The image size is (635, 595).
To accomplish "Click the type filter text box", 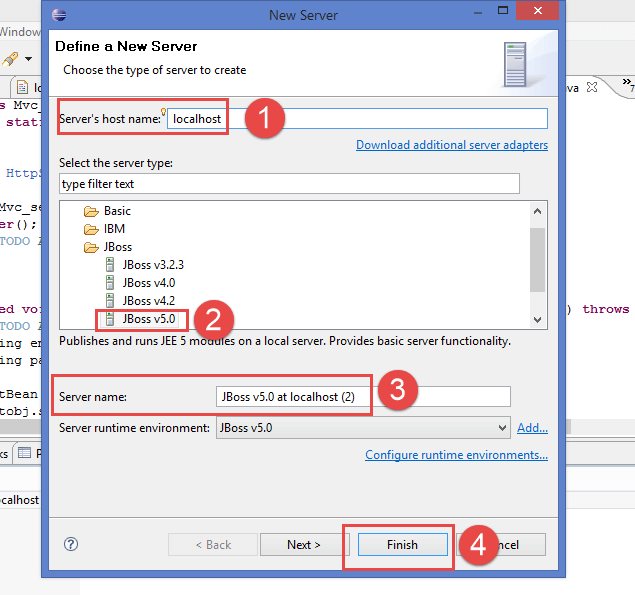I will (x=289, y=184).
